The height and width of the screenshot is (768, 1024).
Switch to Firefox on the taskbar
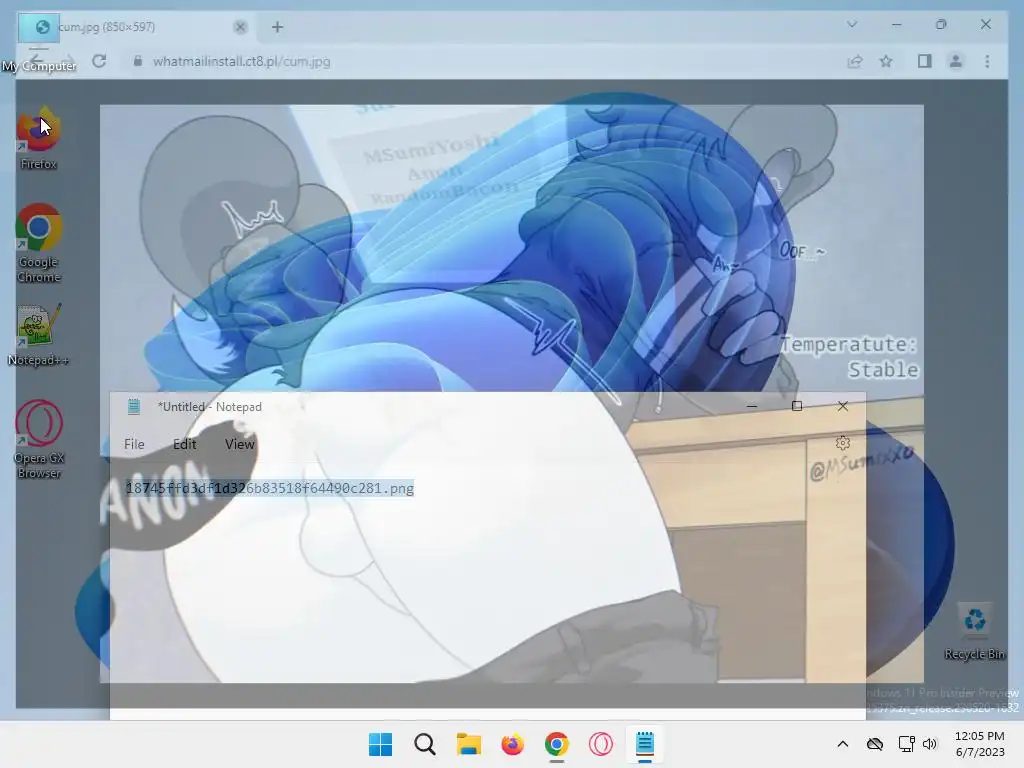[x=513, y=744]
